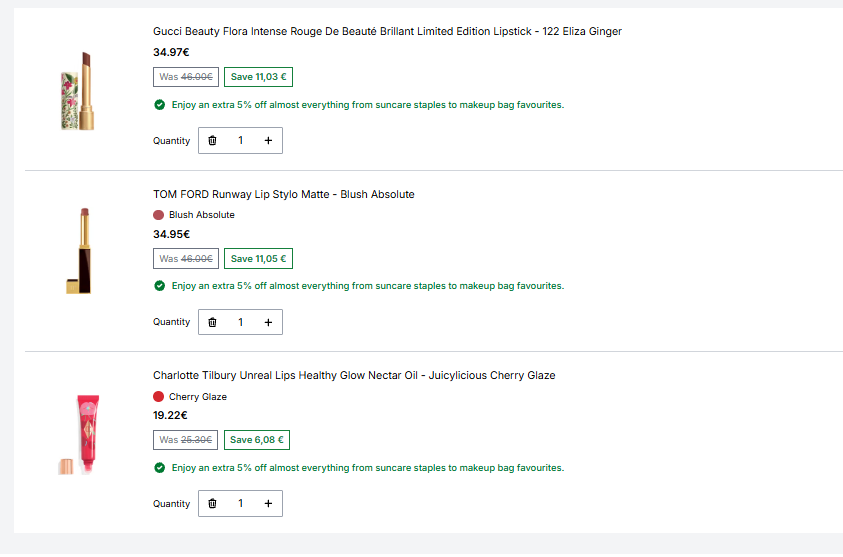This screenshot has height=557, width=843.
Task: View the TOM FORD lipstick product image
Action: tap(80, 251)
